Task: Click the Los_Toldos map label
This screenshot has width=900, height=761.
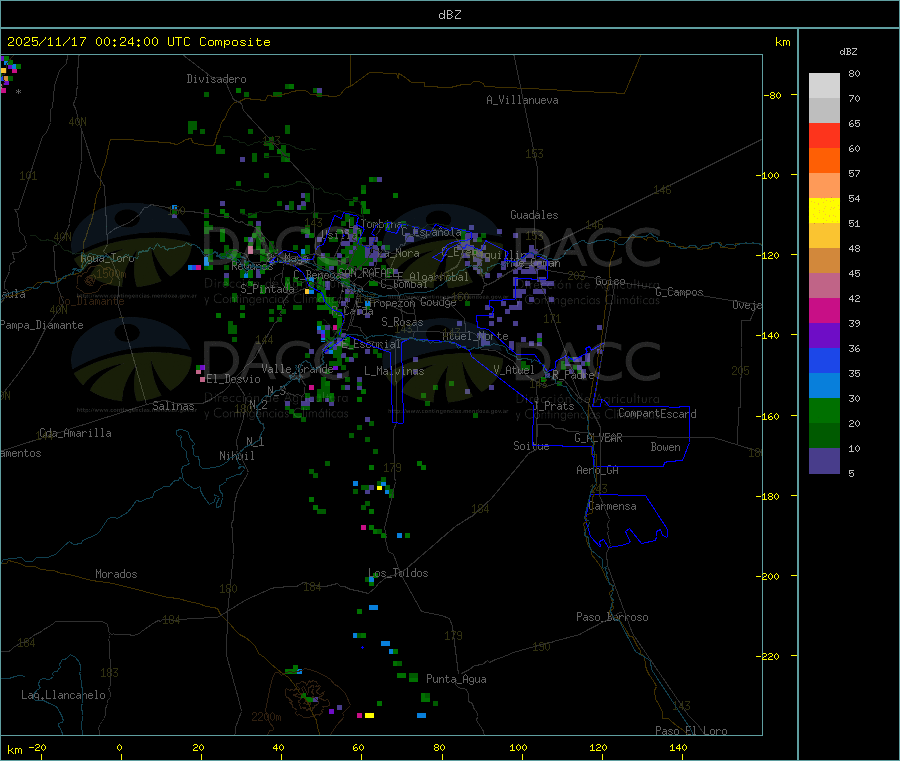Action: (x=398, y=573)
